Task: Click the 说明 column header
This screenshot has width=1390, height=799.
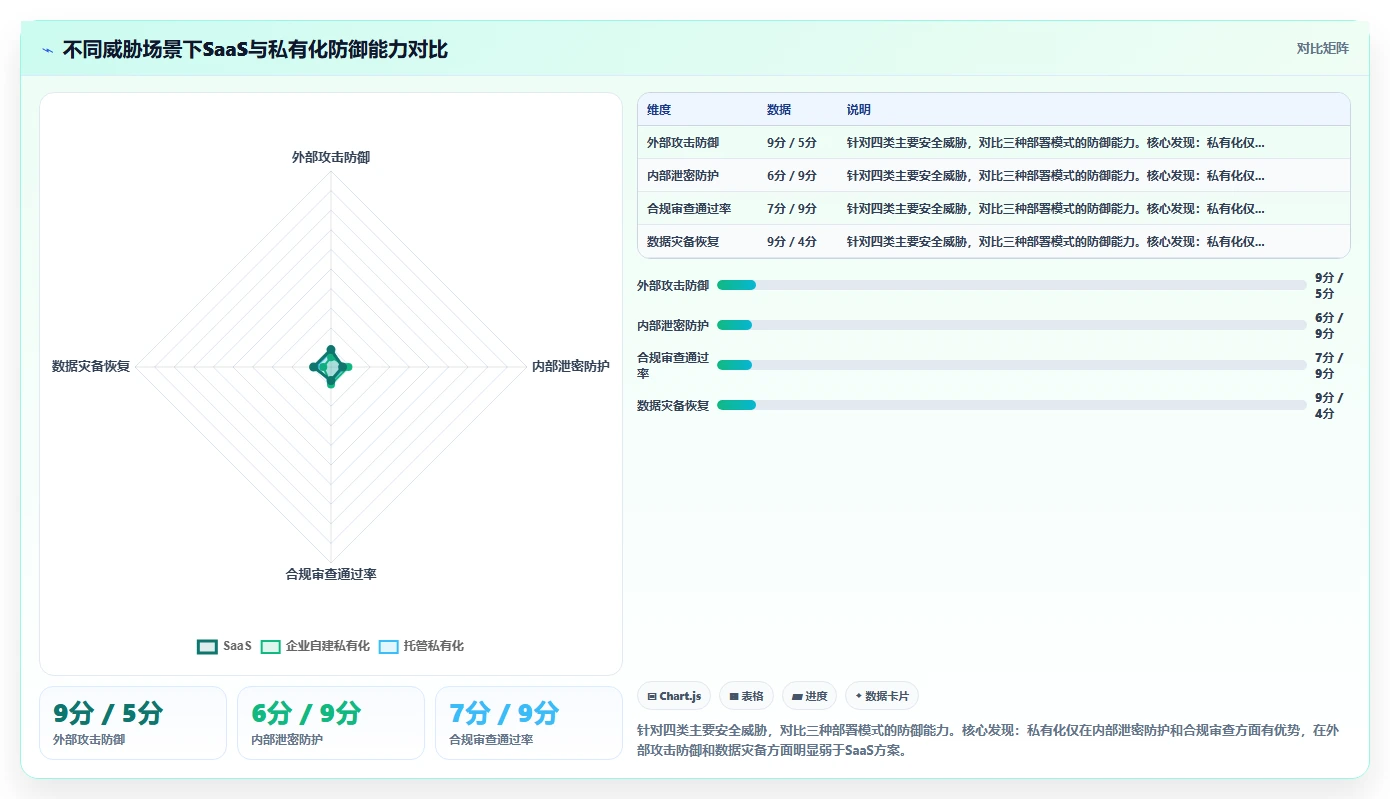Action: click(x=859, y=109)
